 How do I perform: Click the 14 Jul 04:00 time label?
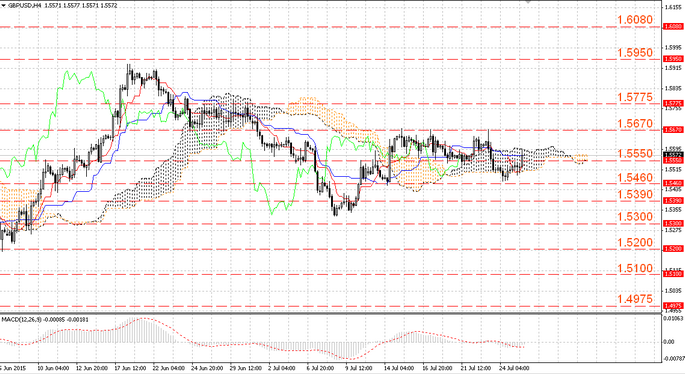tap(399, 368)
